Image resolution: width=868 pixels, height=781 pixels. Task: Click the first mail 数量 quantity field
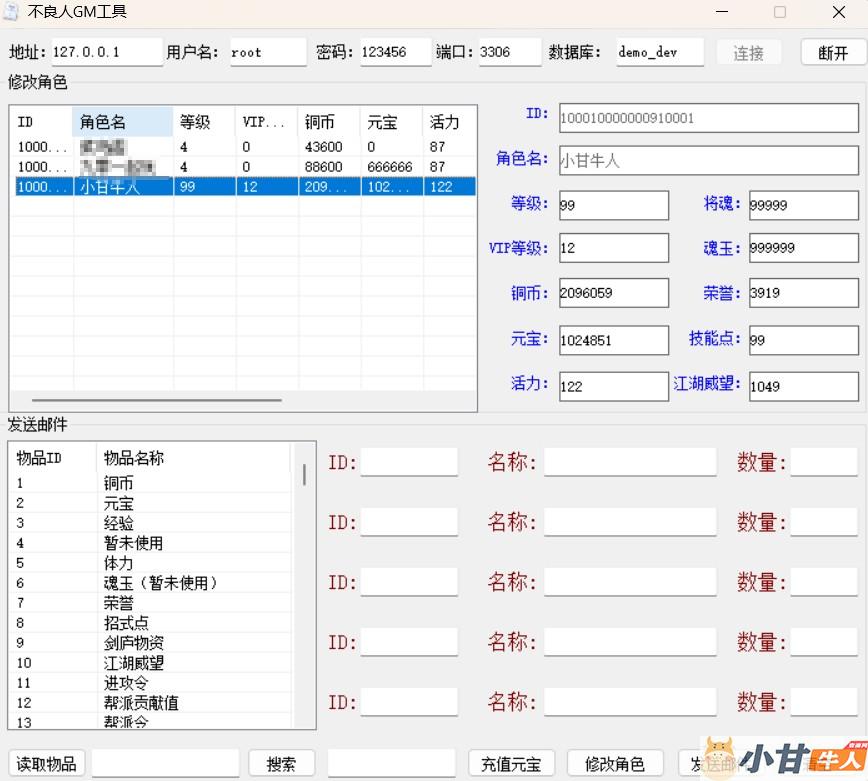point(823,462)
